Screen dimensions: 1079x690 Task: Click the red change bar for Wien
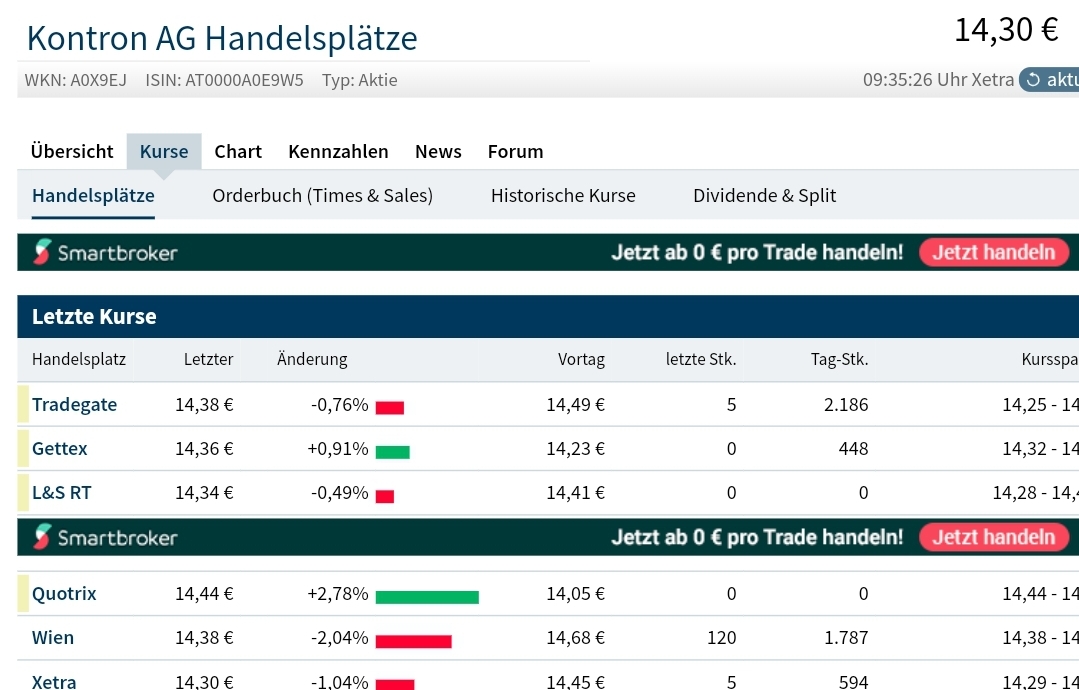(x=412, y=639)
